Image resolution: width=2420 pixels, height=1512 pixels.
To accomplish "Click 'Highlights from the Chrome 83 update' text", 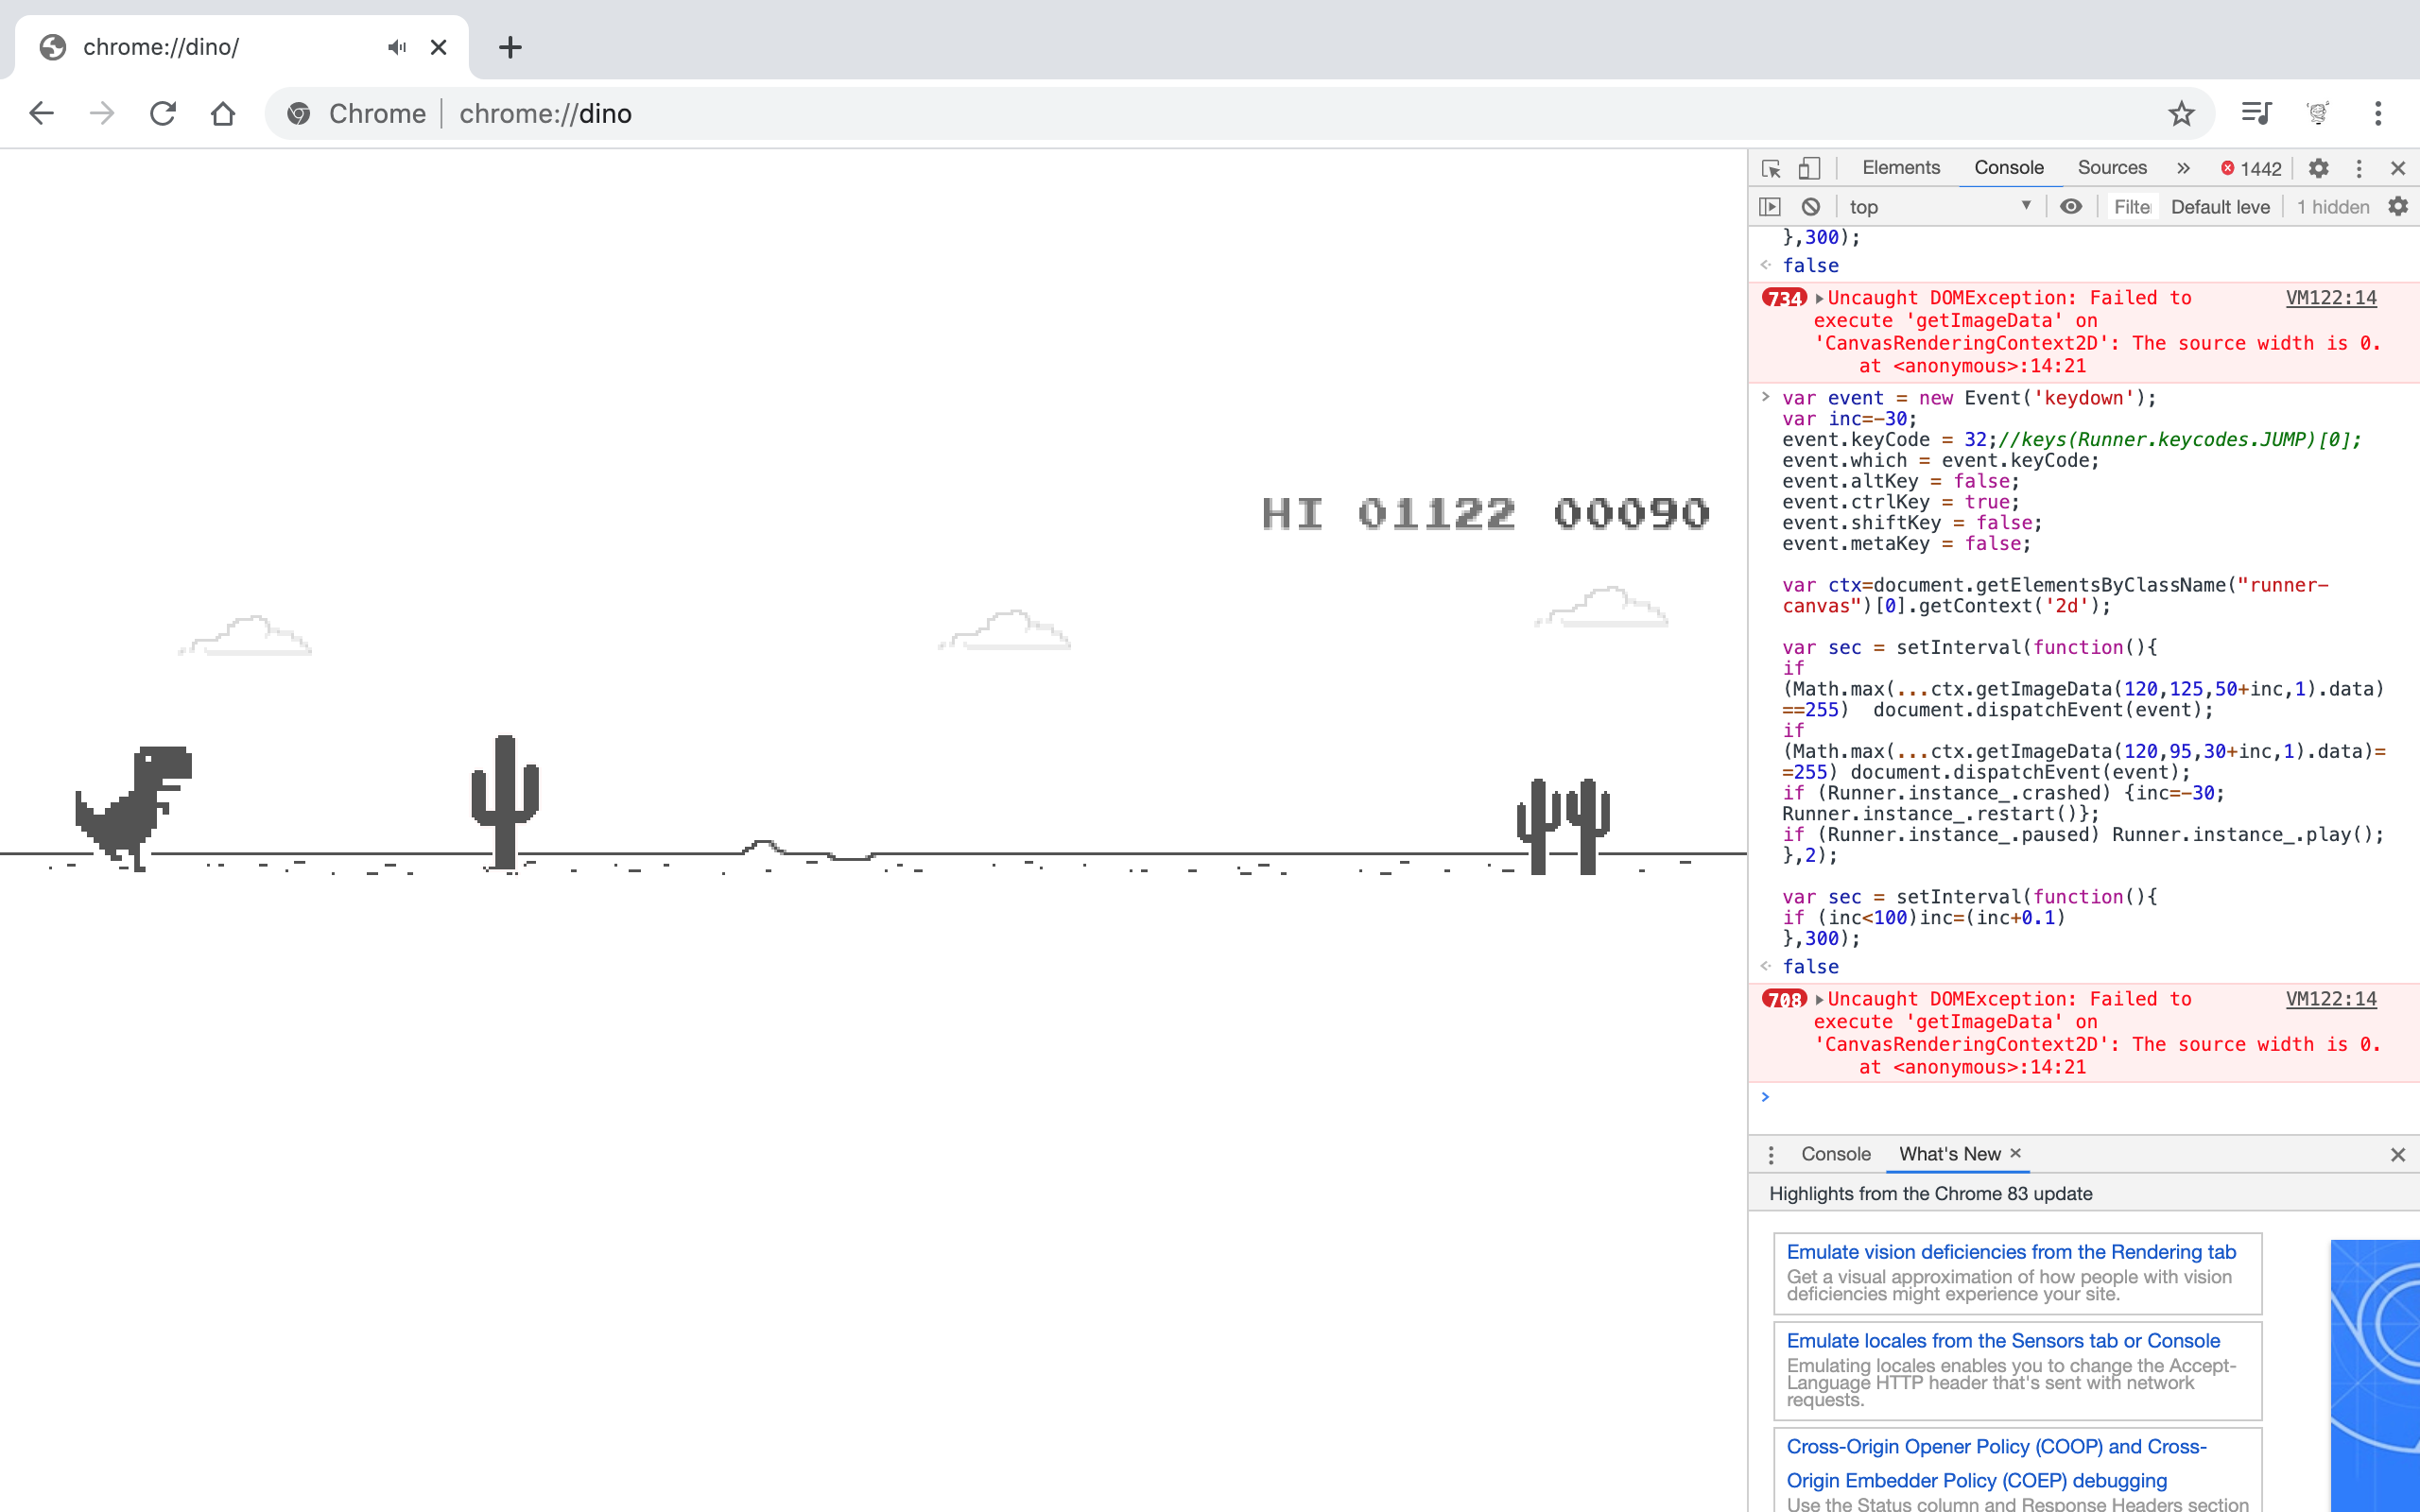I will 1930,1194.
